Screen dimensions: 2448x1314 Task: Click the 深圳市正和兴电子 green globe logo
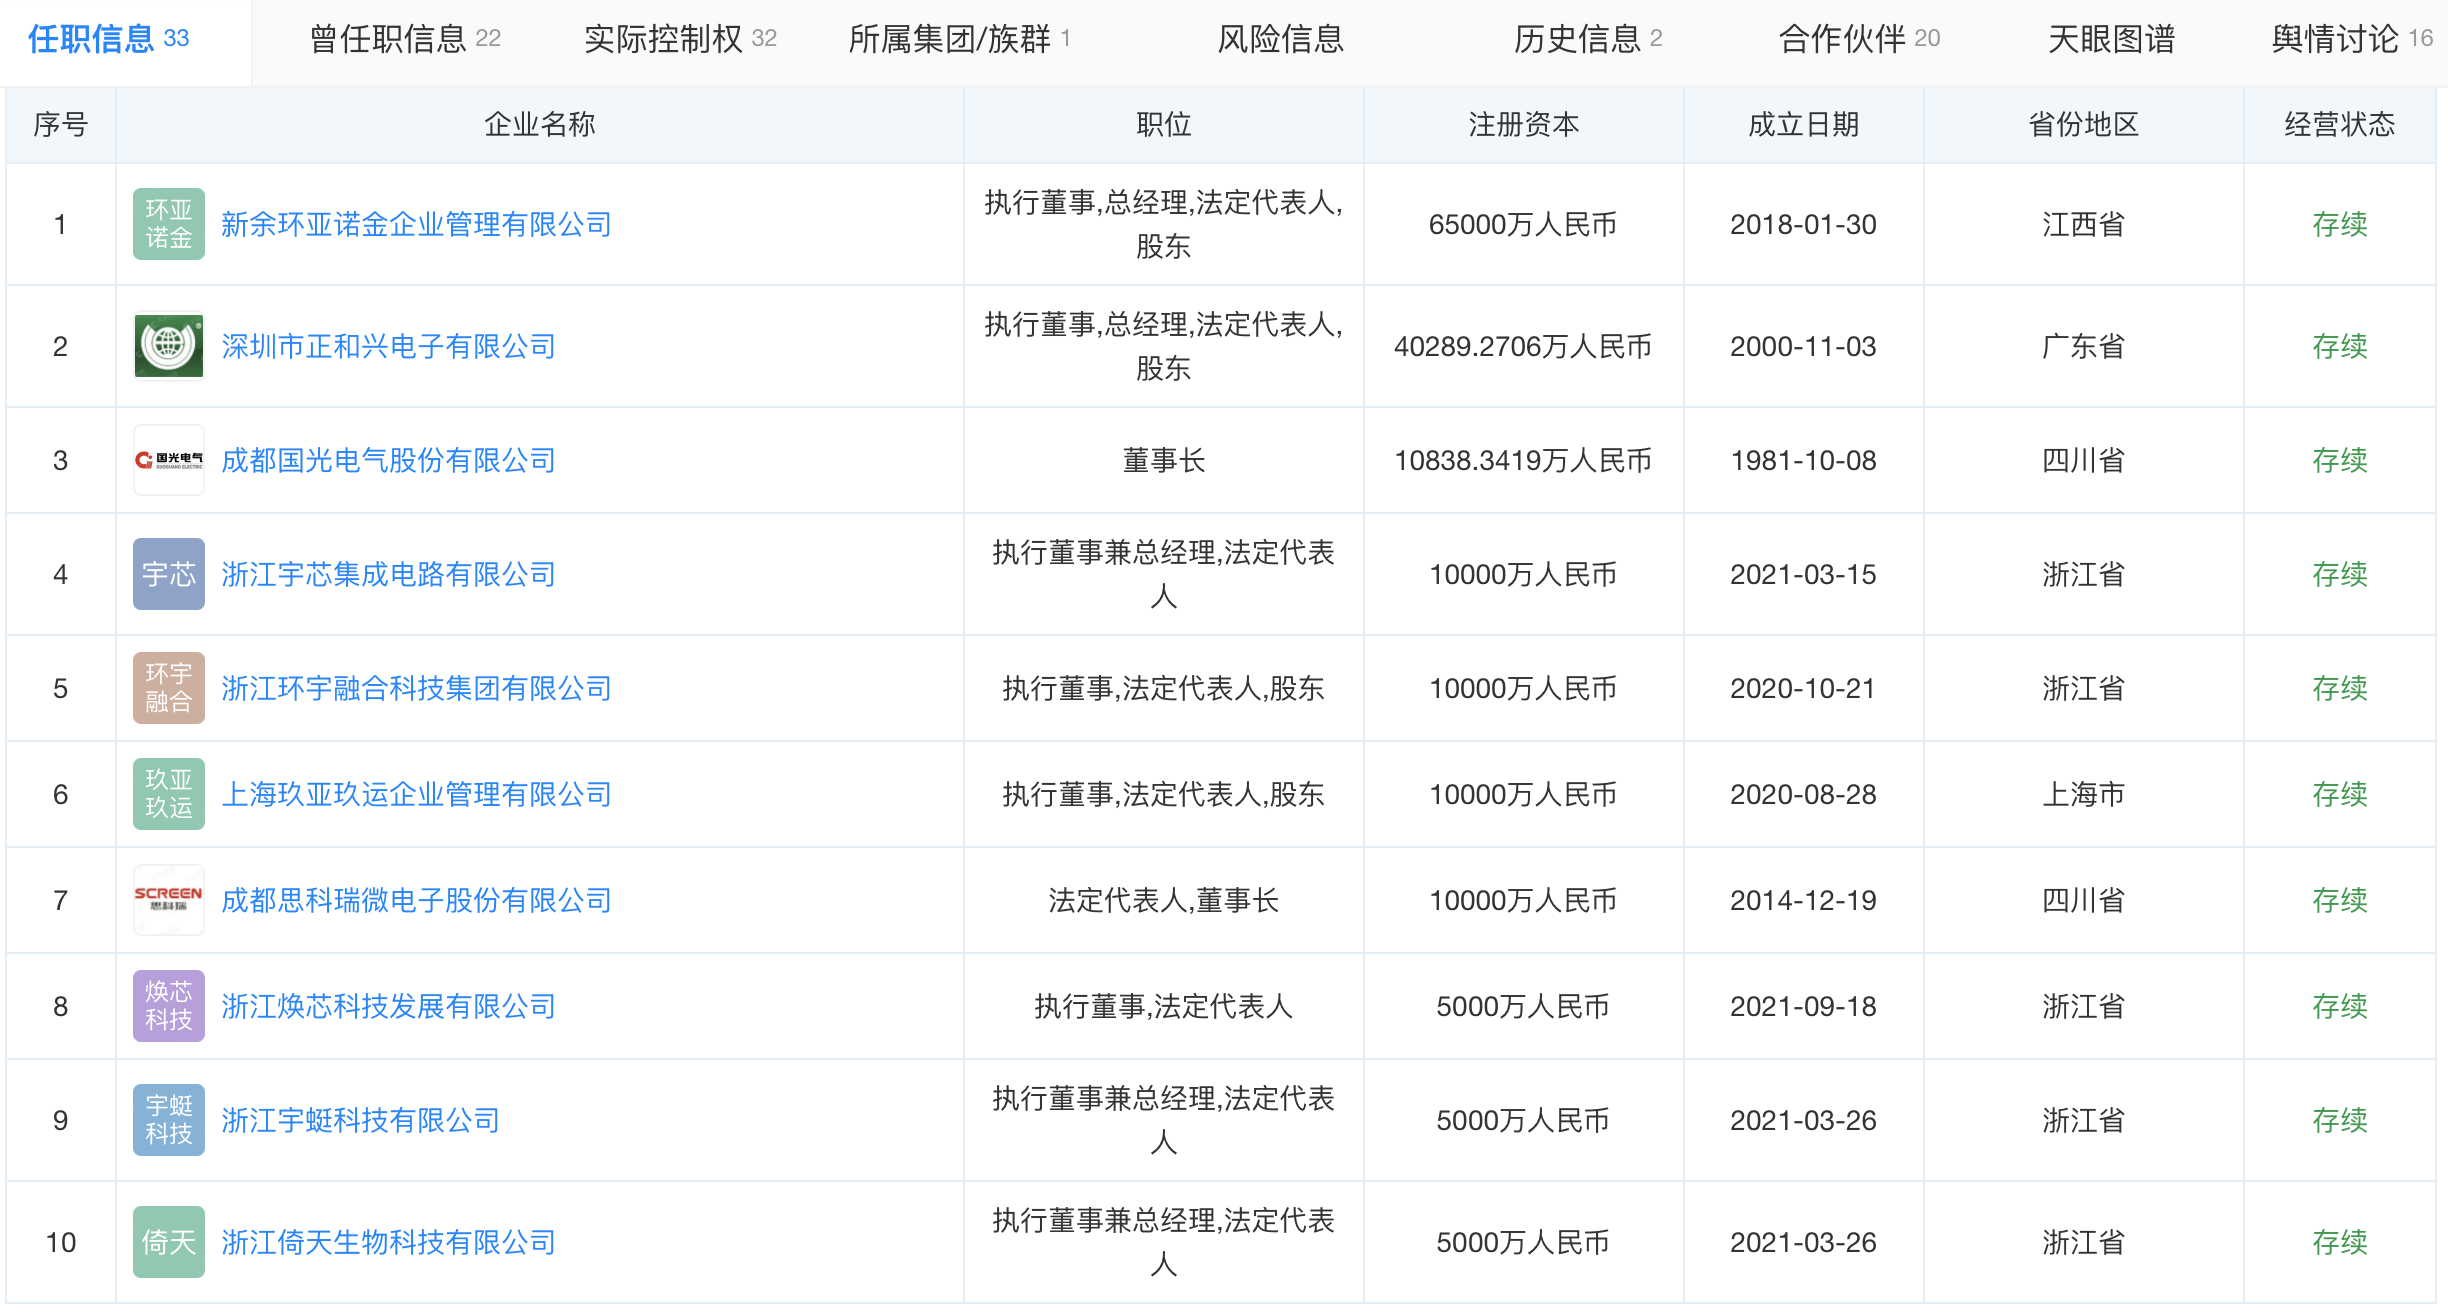(x=168, y=346)
